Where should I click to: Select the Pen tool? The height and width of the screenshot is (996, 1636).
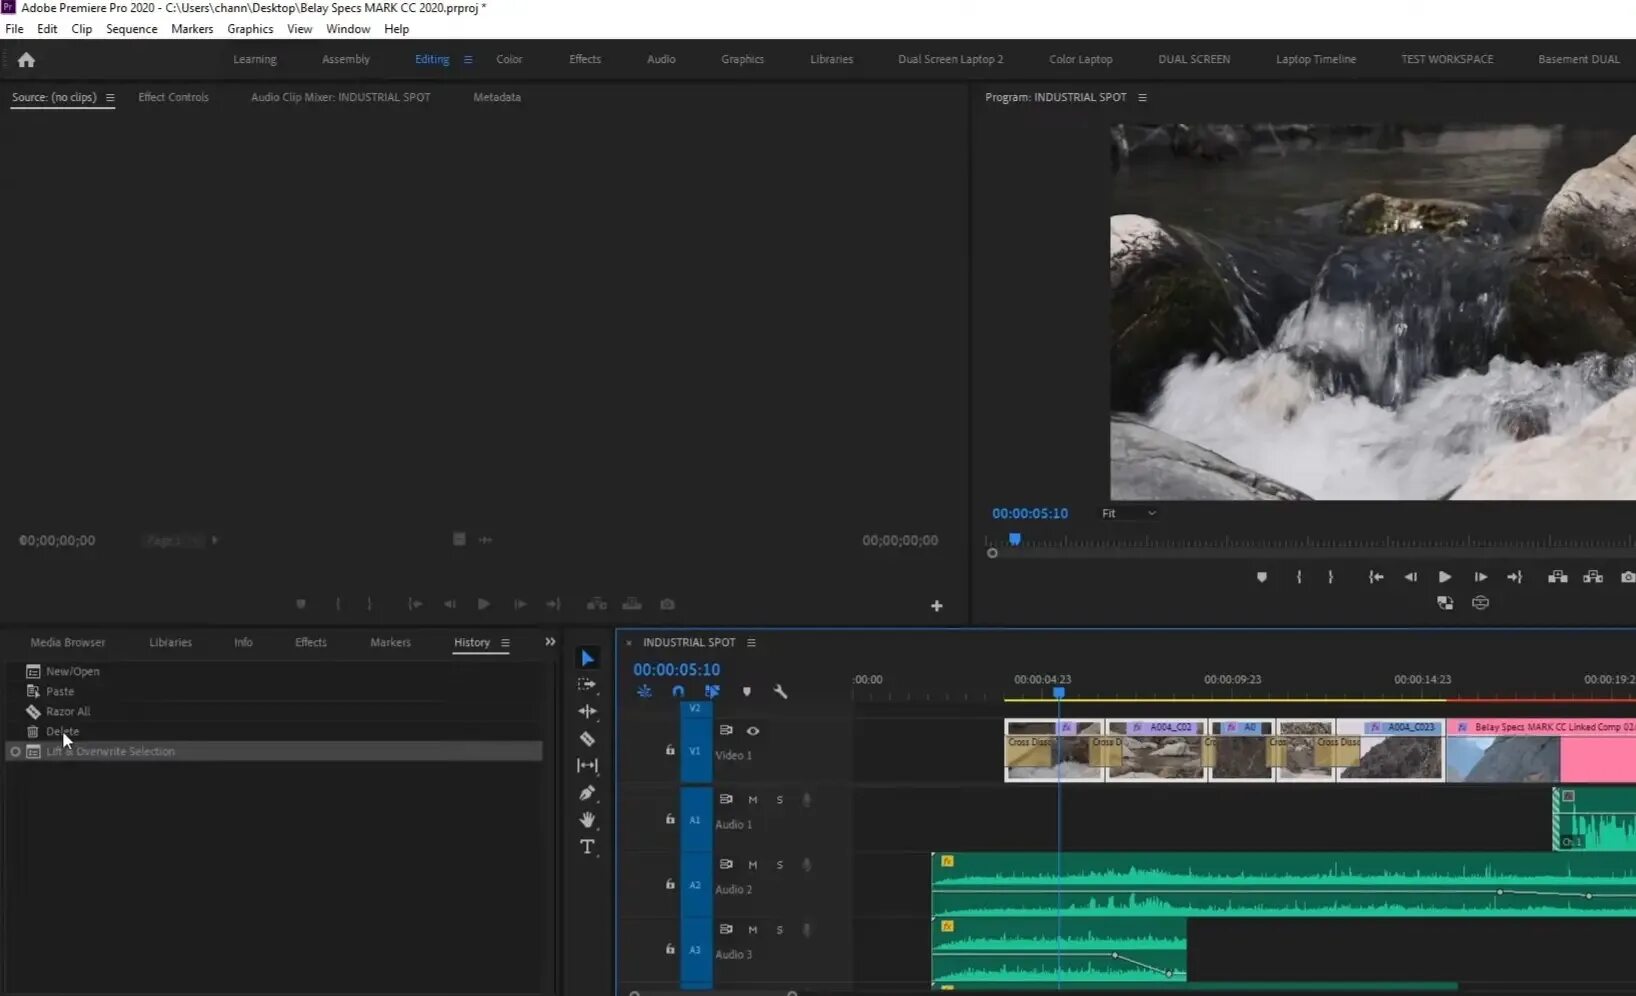(587, 793)
